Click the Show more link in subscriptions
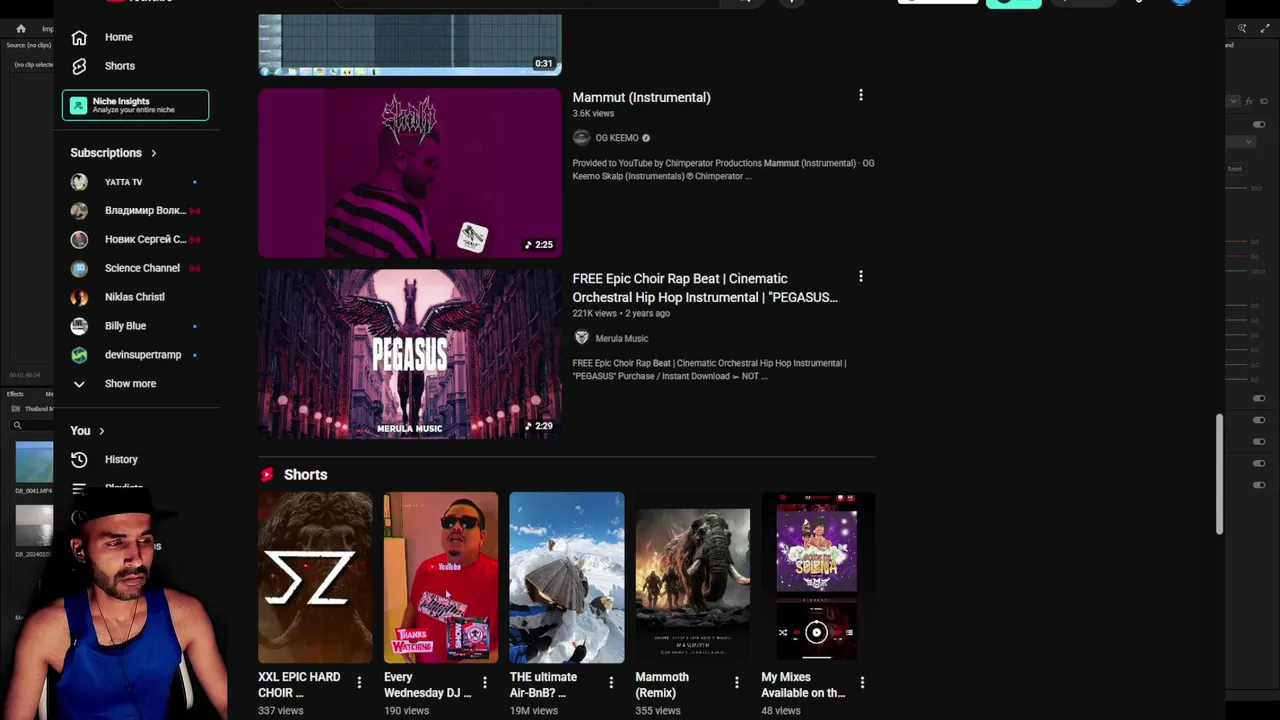 tap(131, 384)
